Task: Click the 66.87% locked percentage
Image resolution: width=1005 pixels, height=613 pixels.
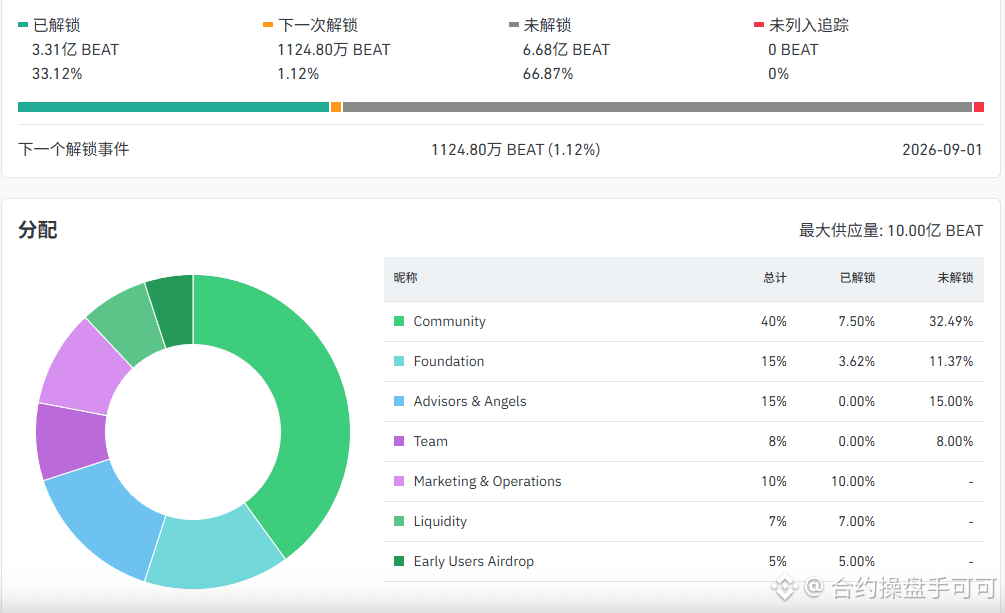Action: pyautogui.click(x=548, y=74)
